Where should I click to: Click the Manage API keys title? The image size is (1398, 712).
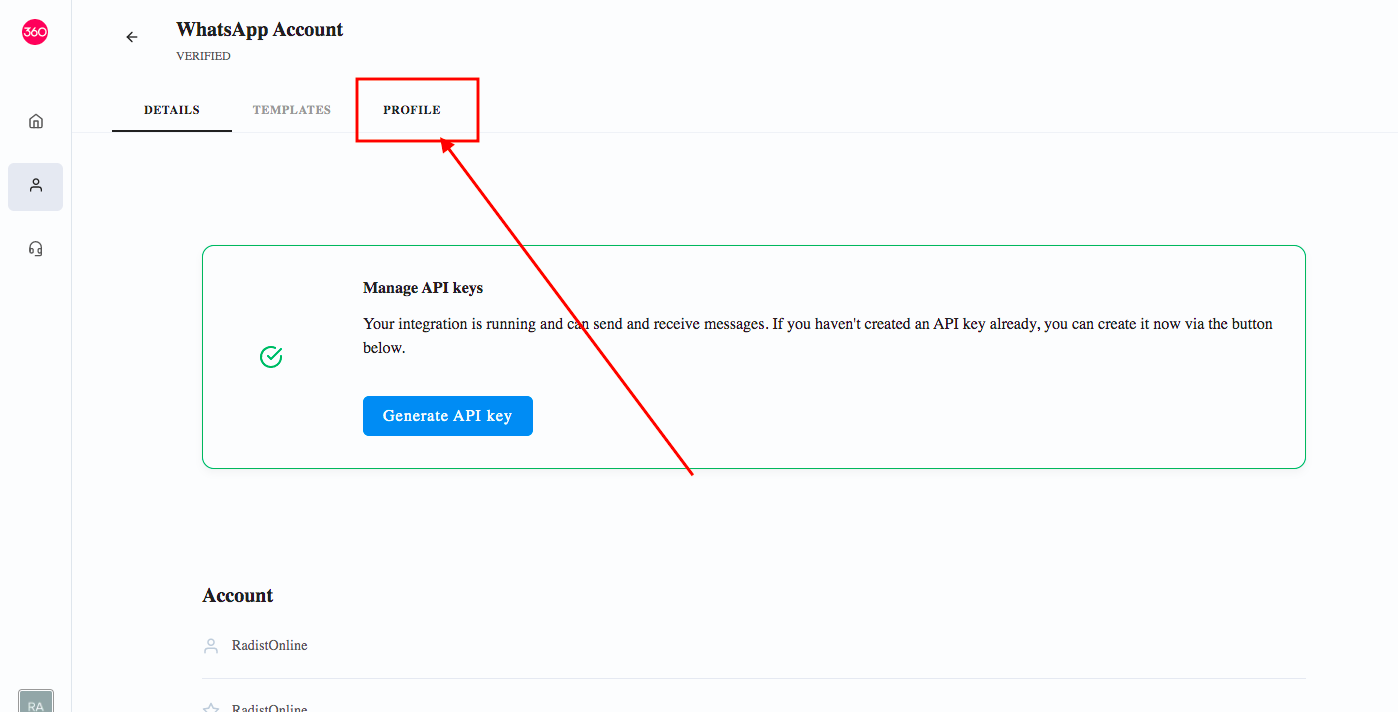coord(423,288)
